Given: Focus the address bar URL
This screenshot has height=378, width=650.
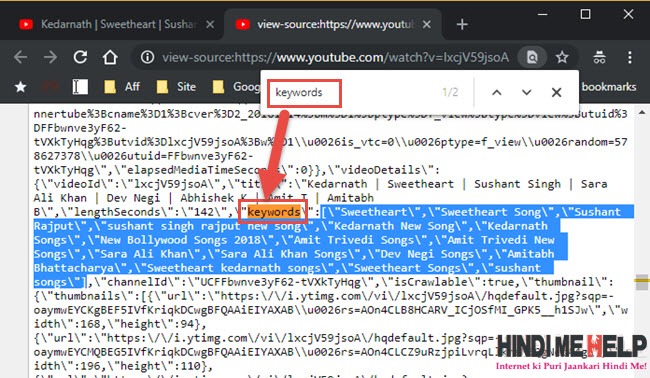Looking at the screenshot, I should (335, 57).
